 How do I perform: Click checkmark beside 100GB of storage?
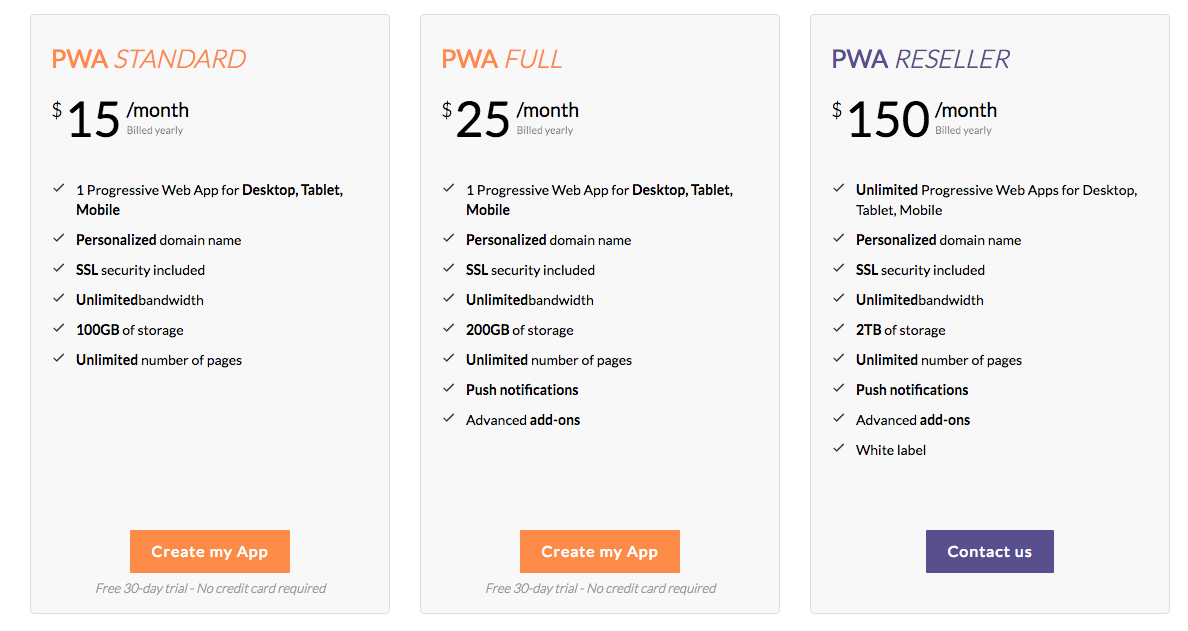59,329
